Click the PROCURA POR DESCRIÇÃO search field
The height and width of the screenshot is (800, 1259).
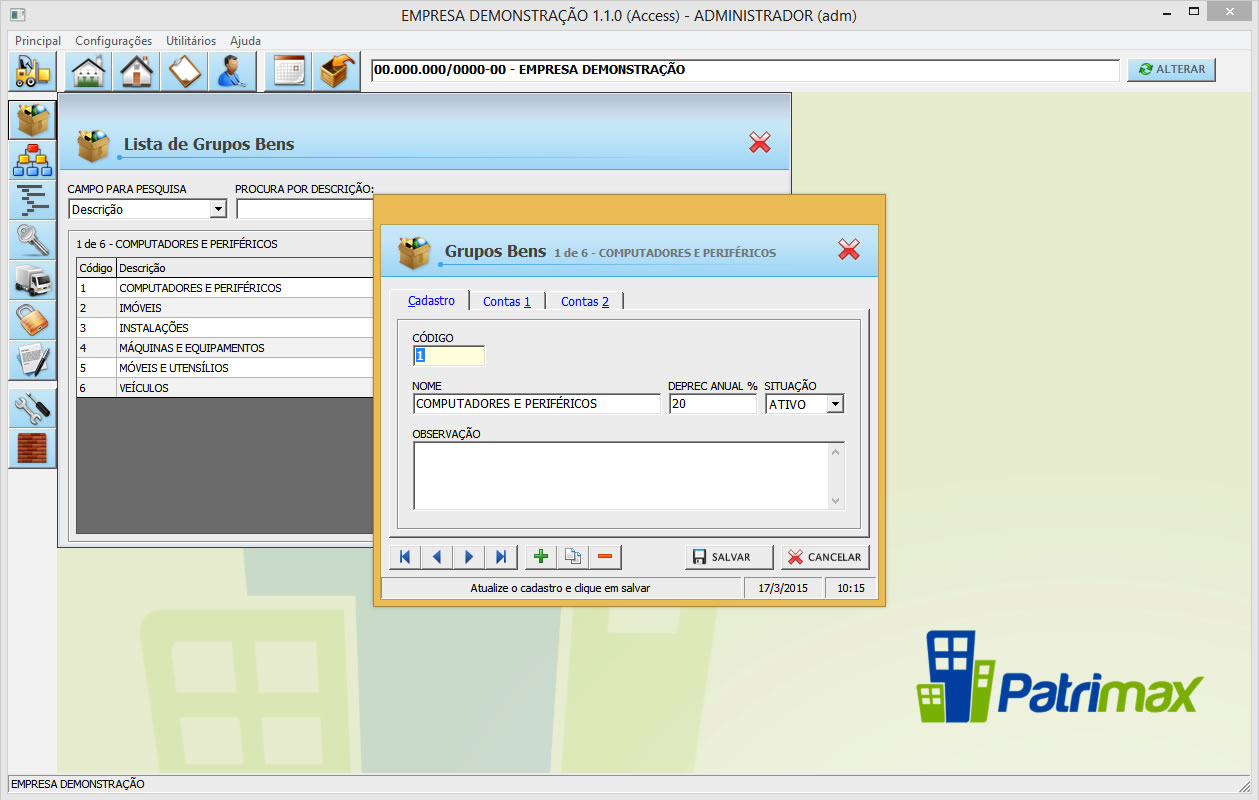click(x=305, y=209)
